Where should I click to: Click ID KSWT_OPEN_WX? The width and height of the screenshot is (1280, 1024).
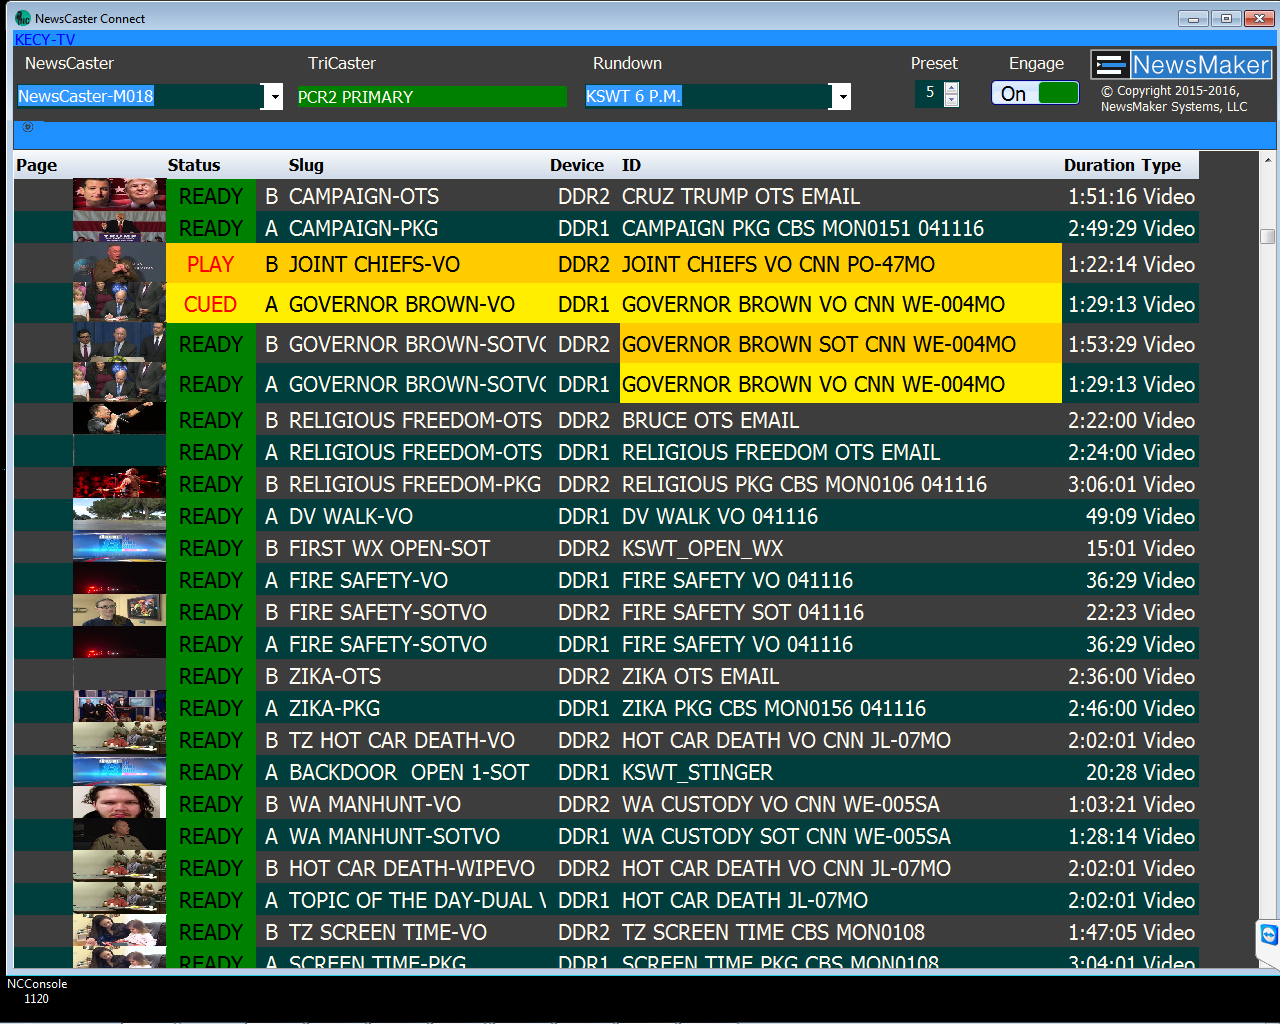pyautogui.click(x=702, y=548)
